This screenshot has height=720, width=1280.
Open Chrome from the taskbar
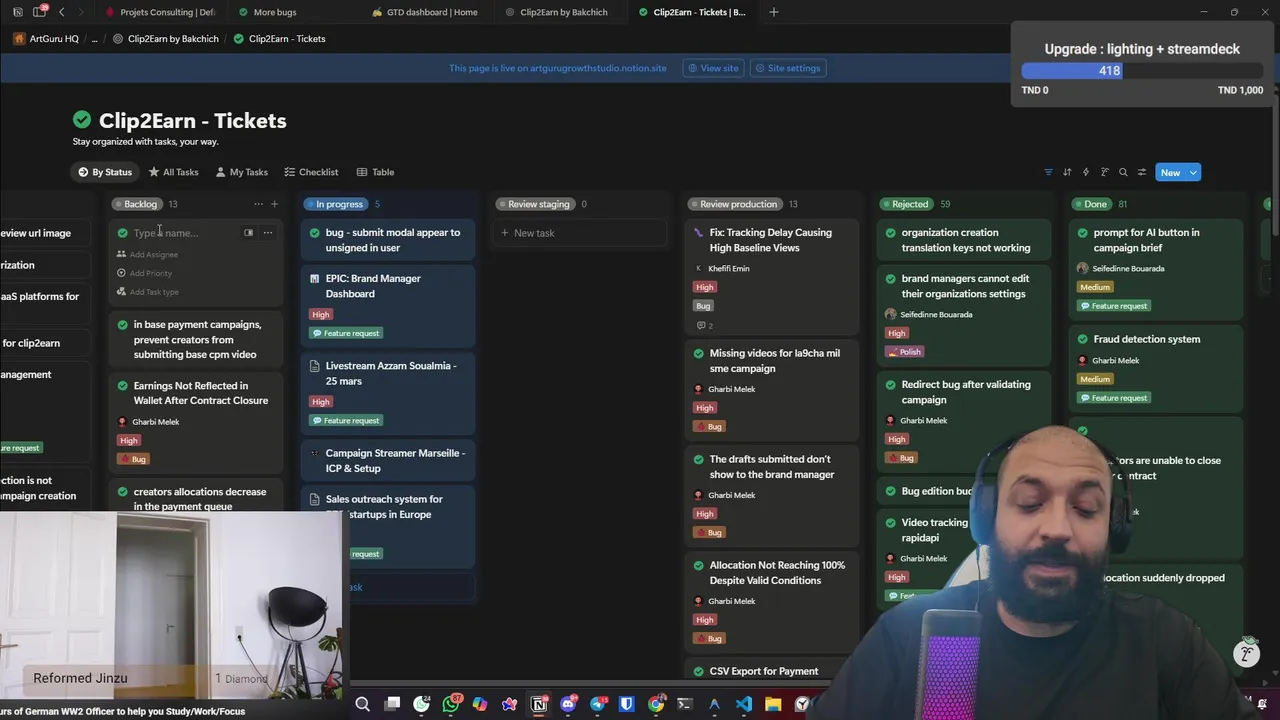(656, 704)
